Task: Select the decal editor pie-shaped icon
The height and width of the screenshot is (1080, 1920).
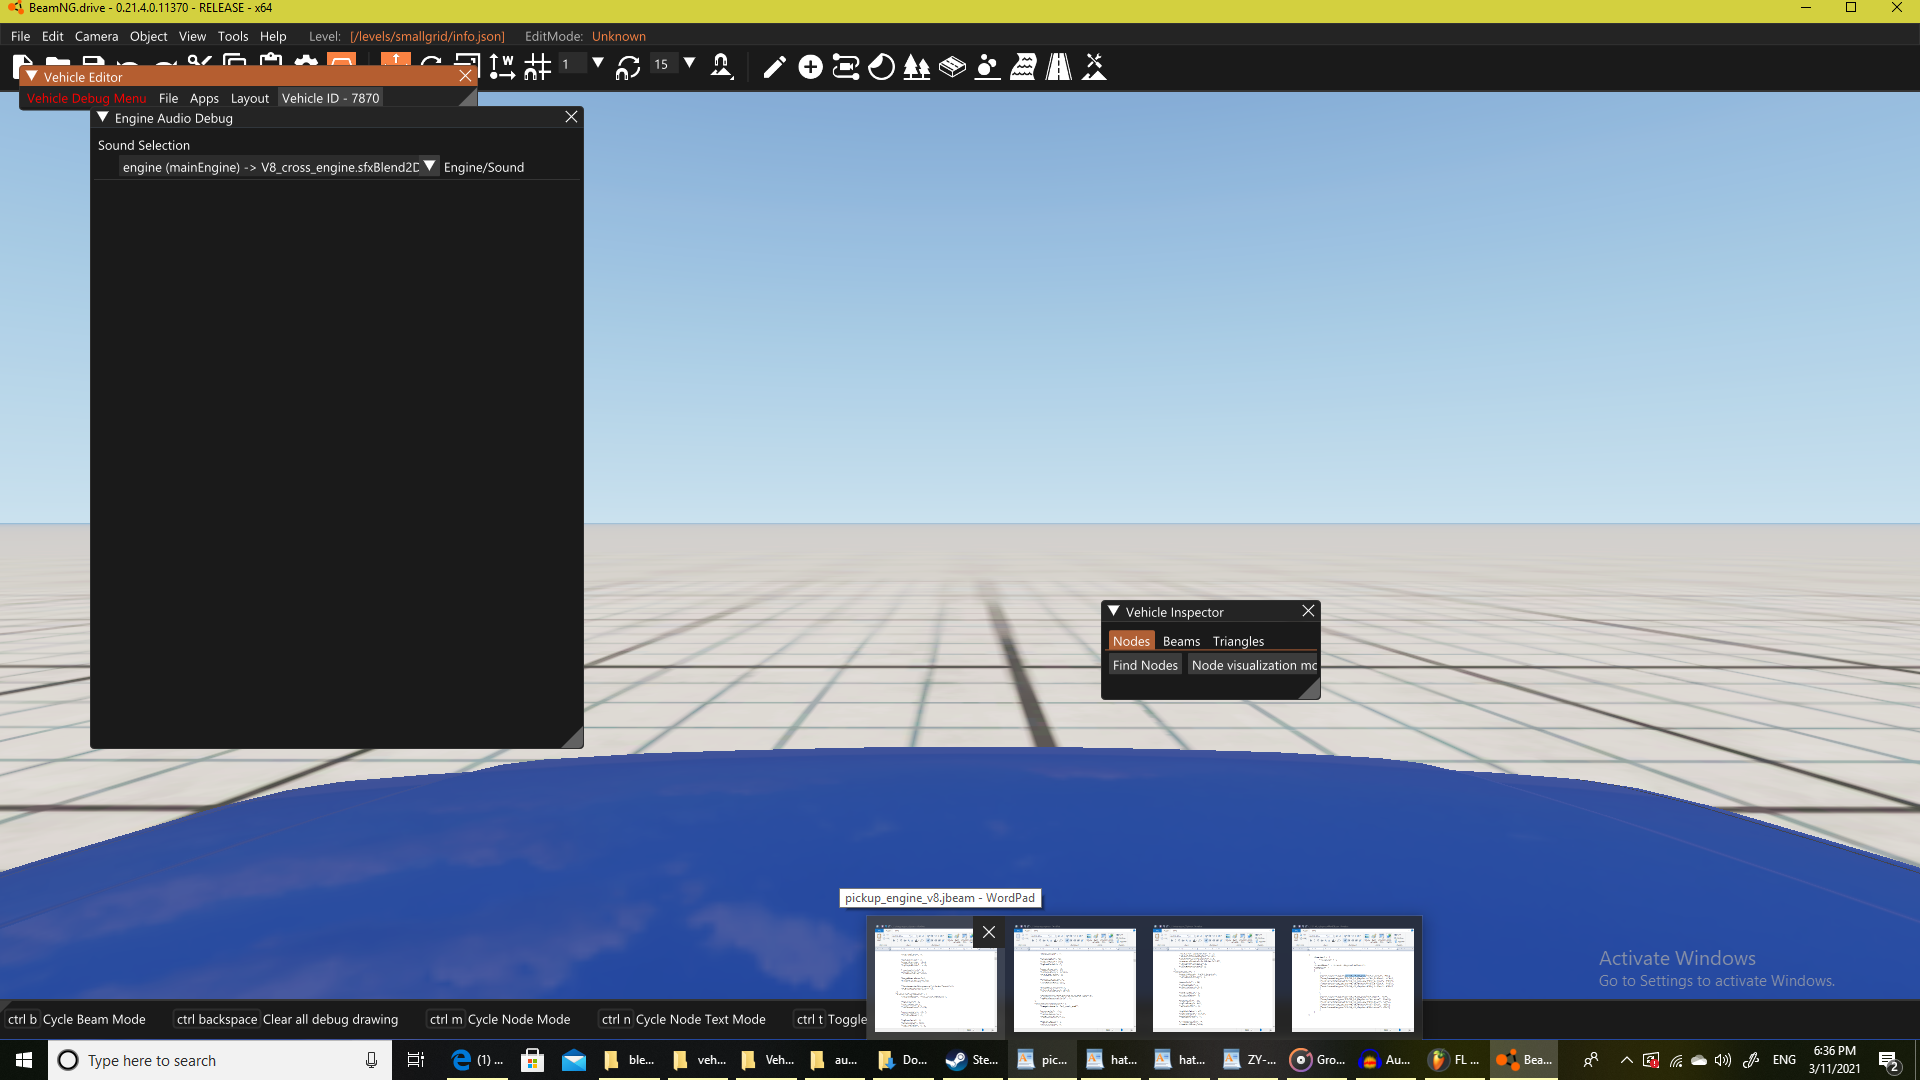Action: 881,67
